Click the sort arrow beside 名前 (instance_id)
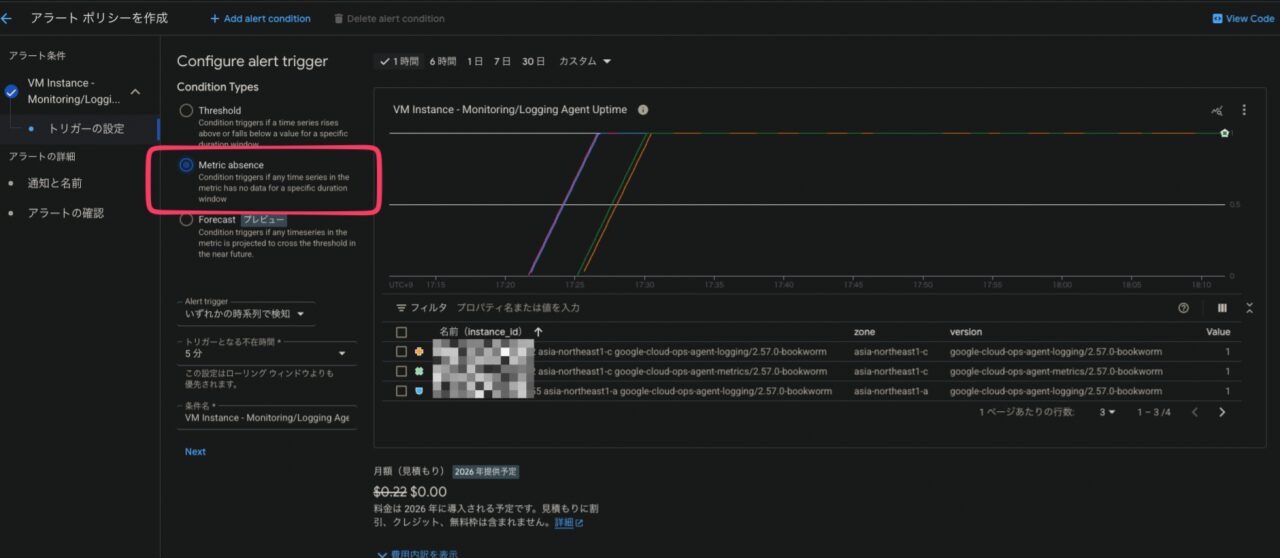 pyautogui.click(x=538, y=332)
